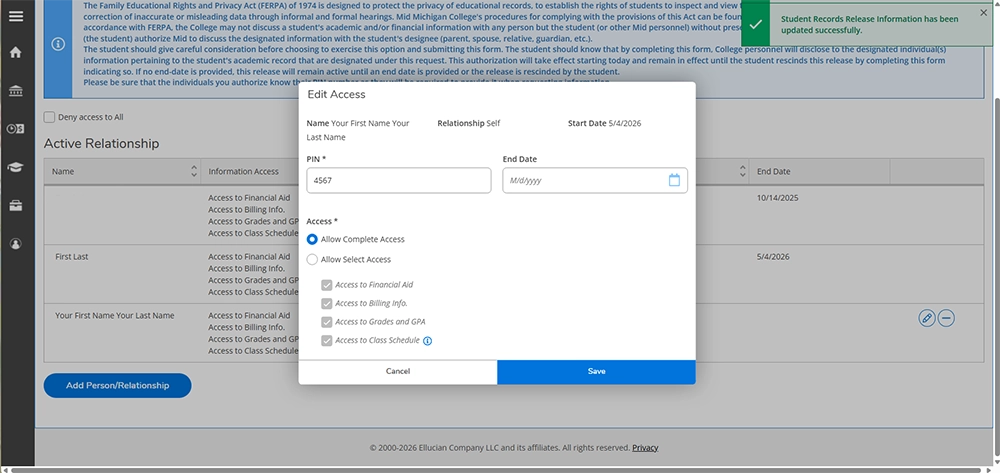This screenshot has height=473, width=1000.
Task: Toggle Access to Financial Aid checkbox
Action: (x=327, y=286)
